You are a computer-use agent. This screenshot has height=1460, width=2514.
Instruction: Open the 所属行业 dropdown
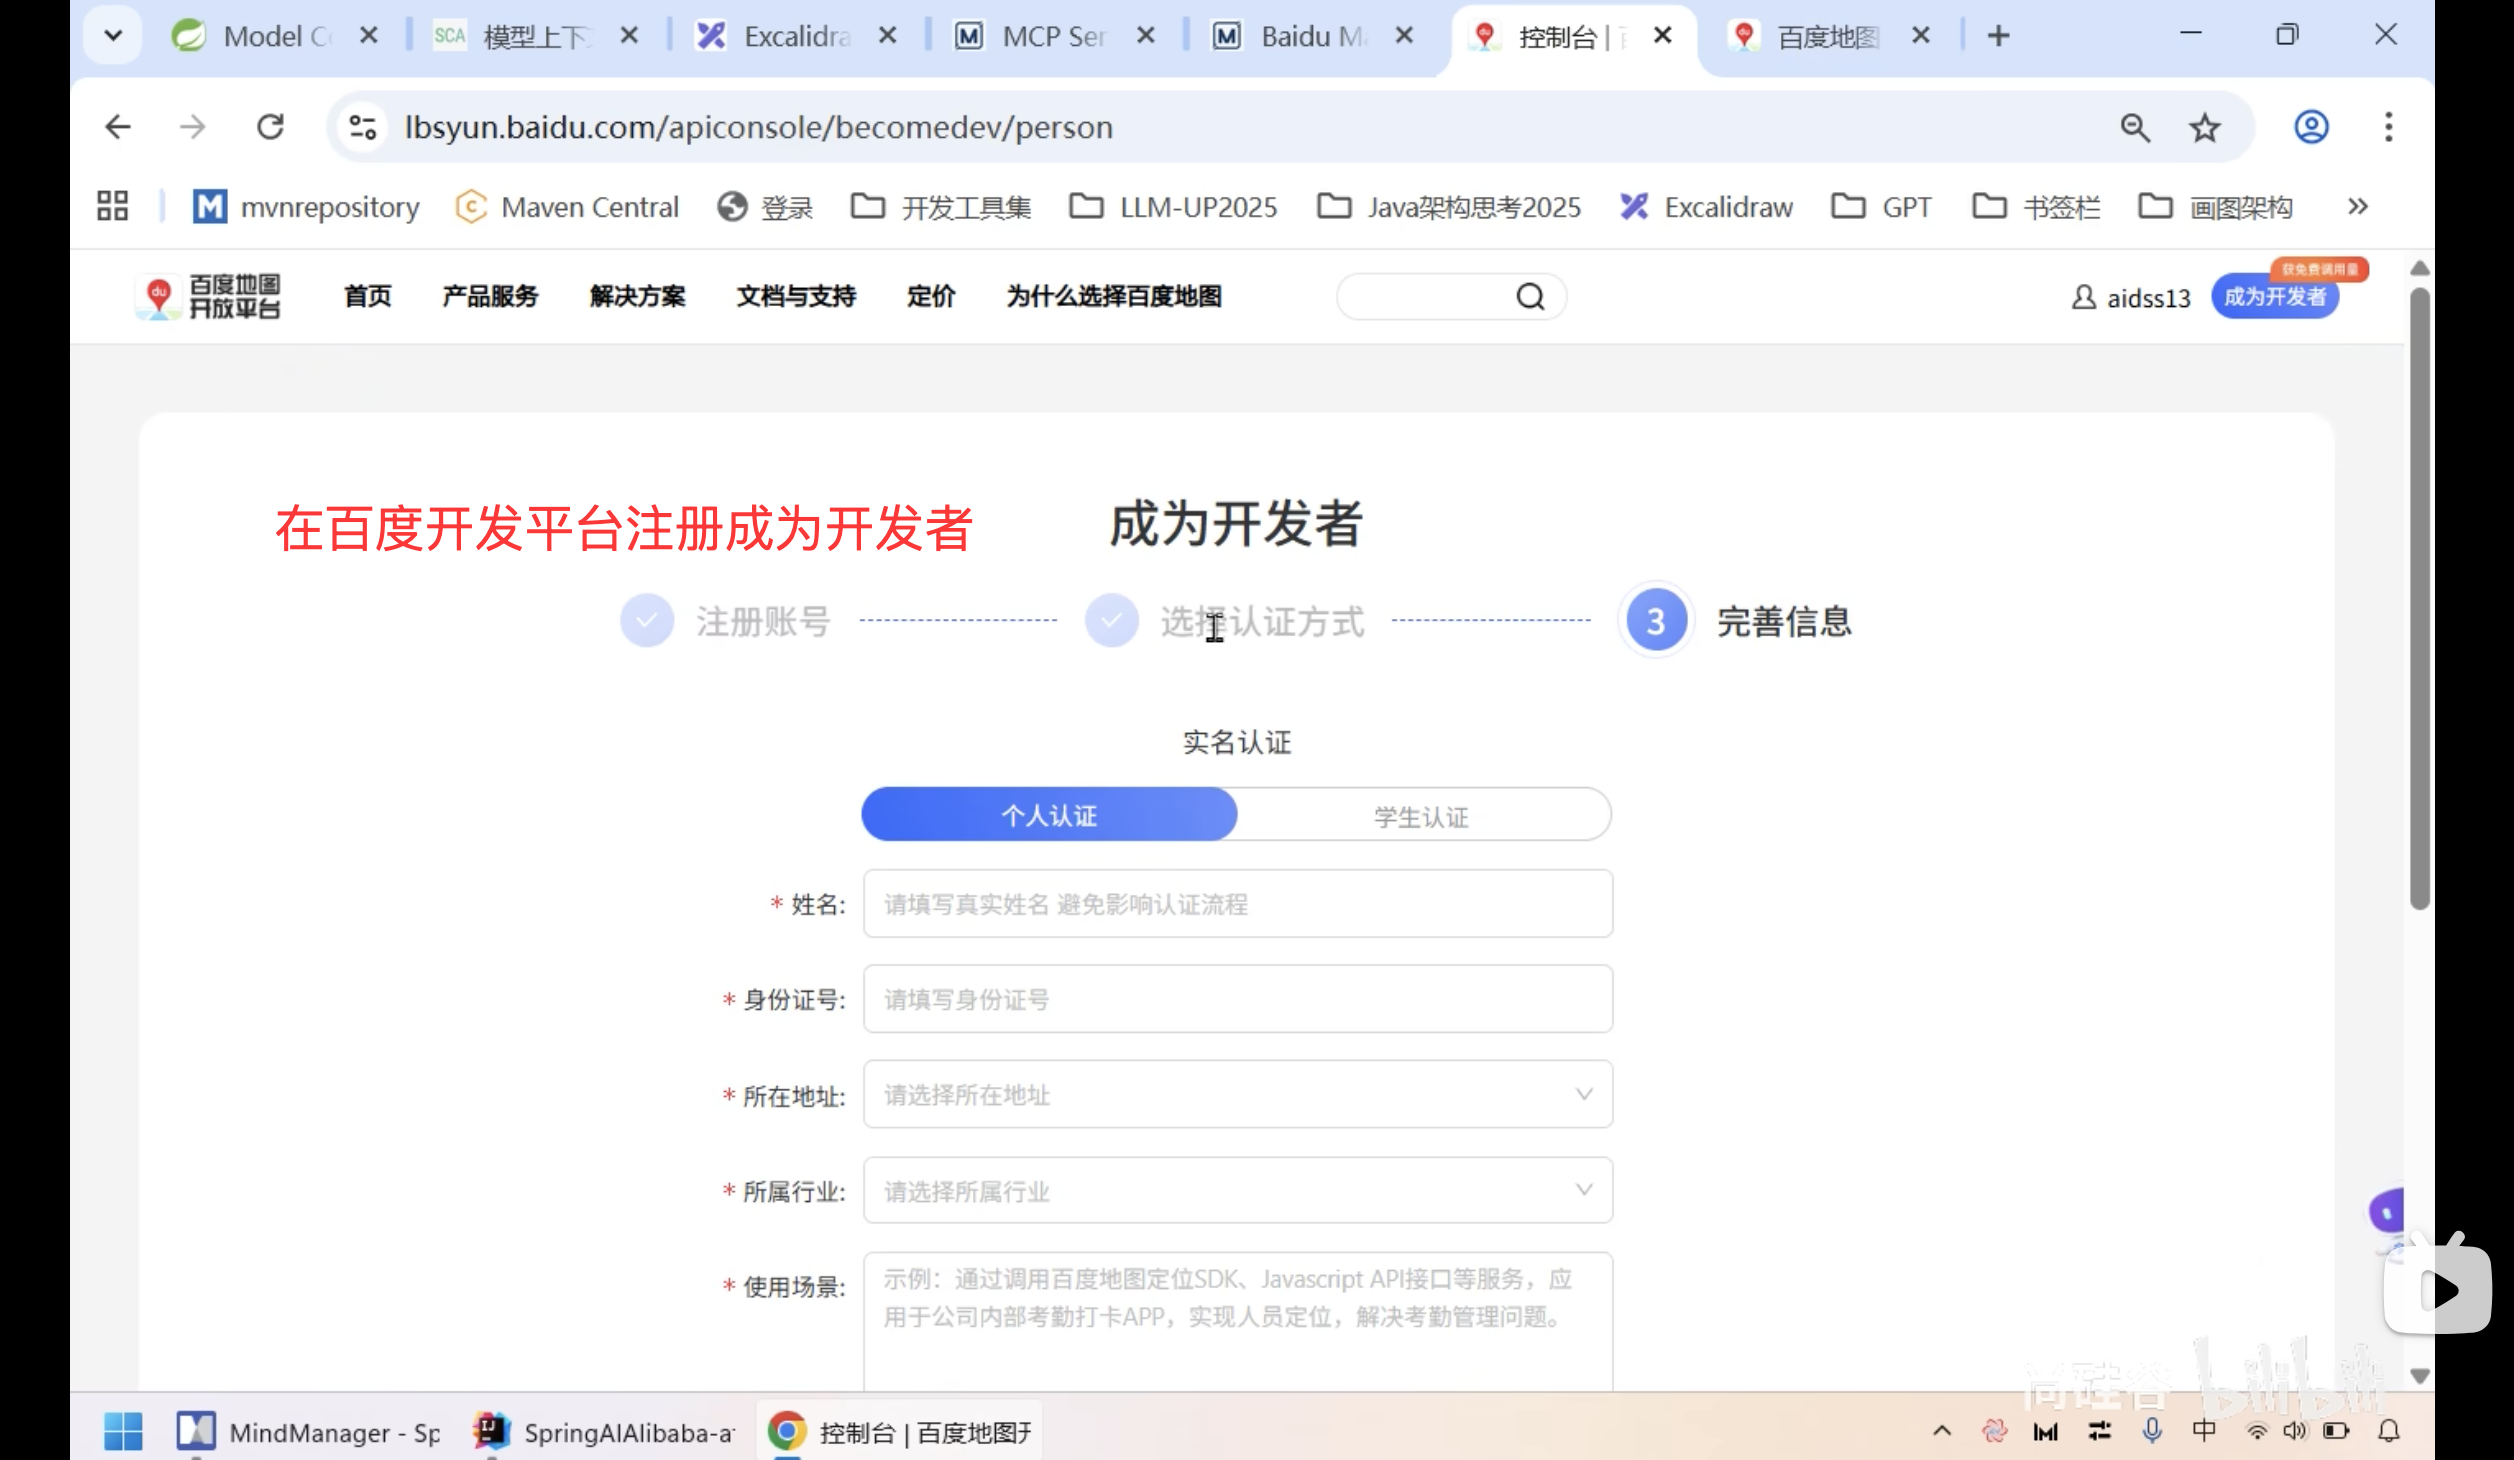click(x=1583, y=1189)
